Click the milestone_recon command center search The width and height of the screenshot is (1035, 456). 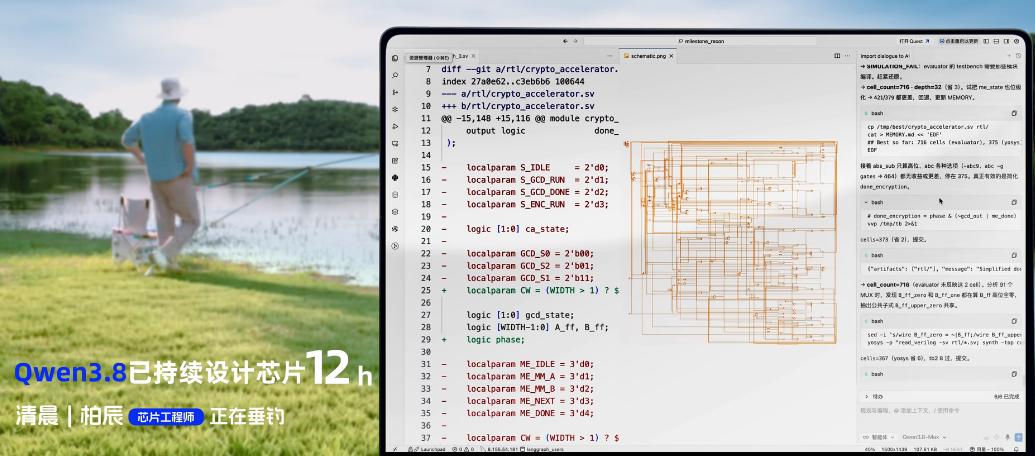tap(700, 41)
